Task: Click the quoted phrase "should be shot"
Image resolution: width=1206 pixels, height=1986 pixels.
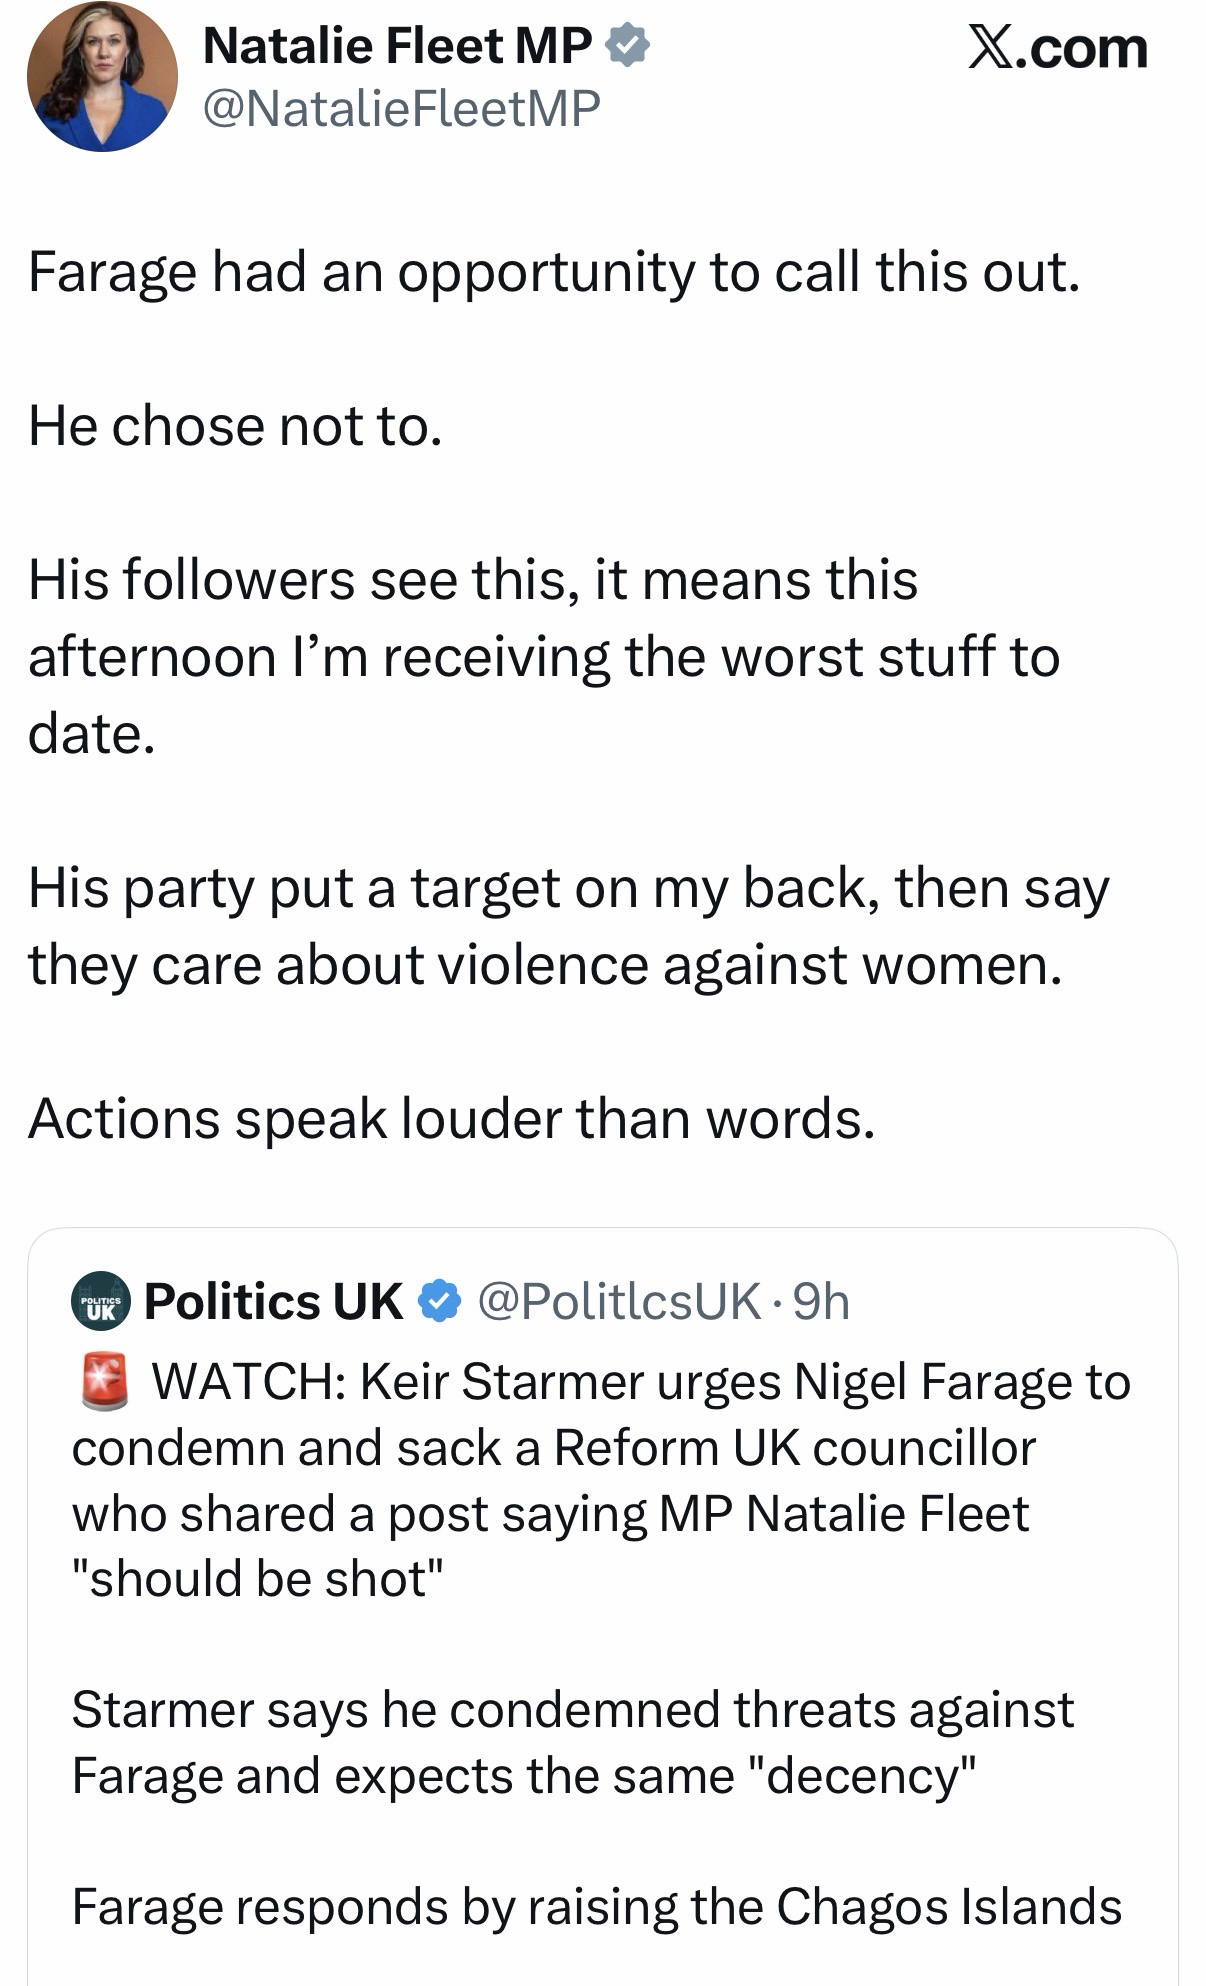Action: [257, 1579]
